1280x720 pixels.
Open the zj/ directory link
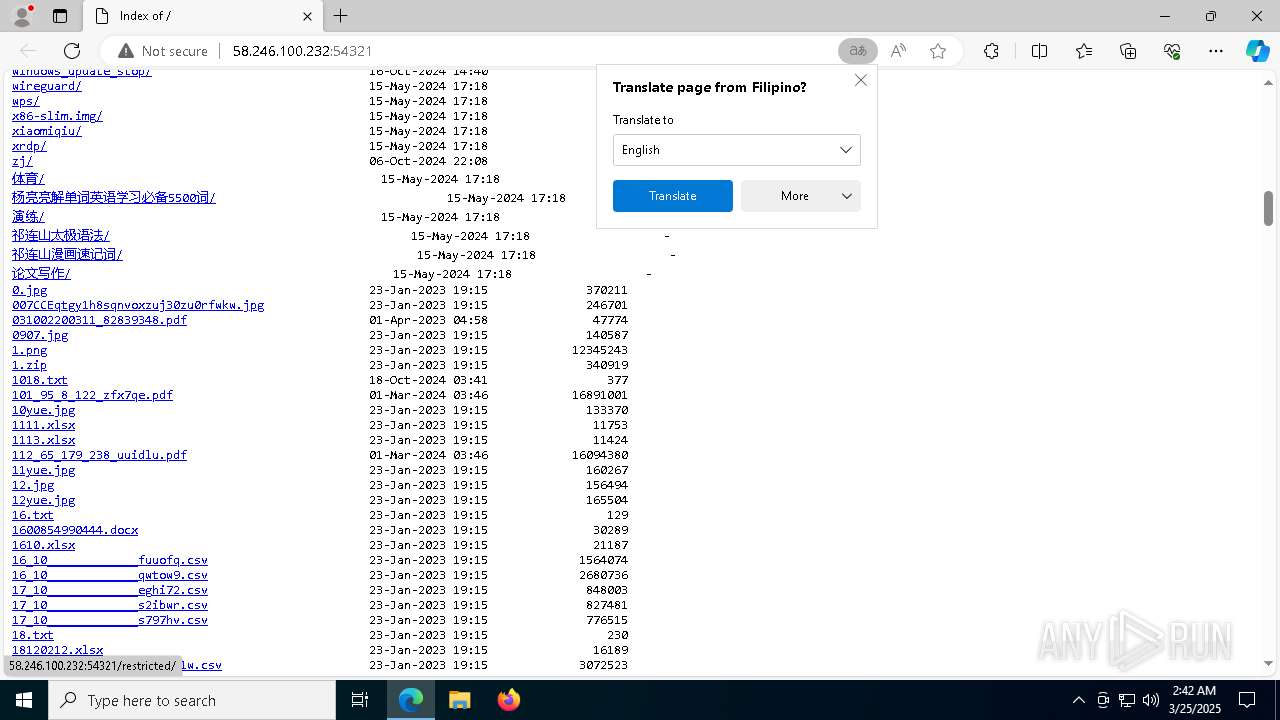pos(22,161)
